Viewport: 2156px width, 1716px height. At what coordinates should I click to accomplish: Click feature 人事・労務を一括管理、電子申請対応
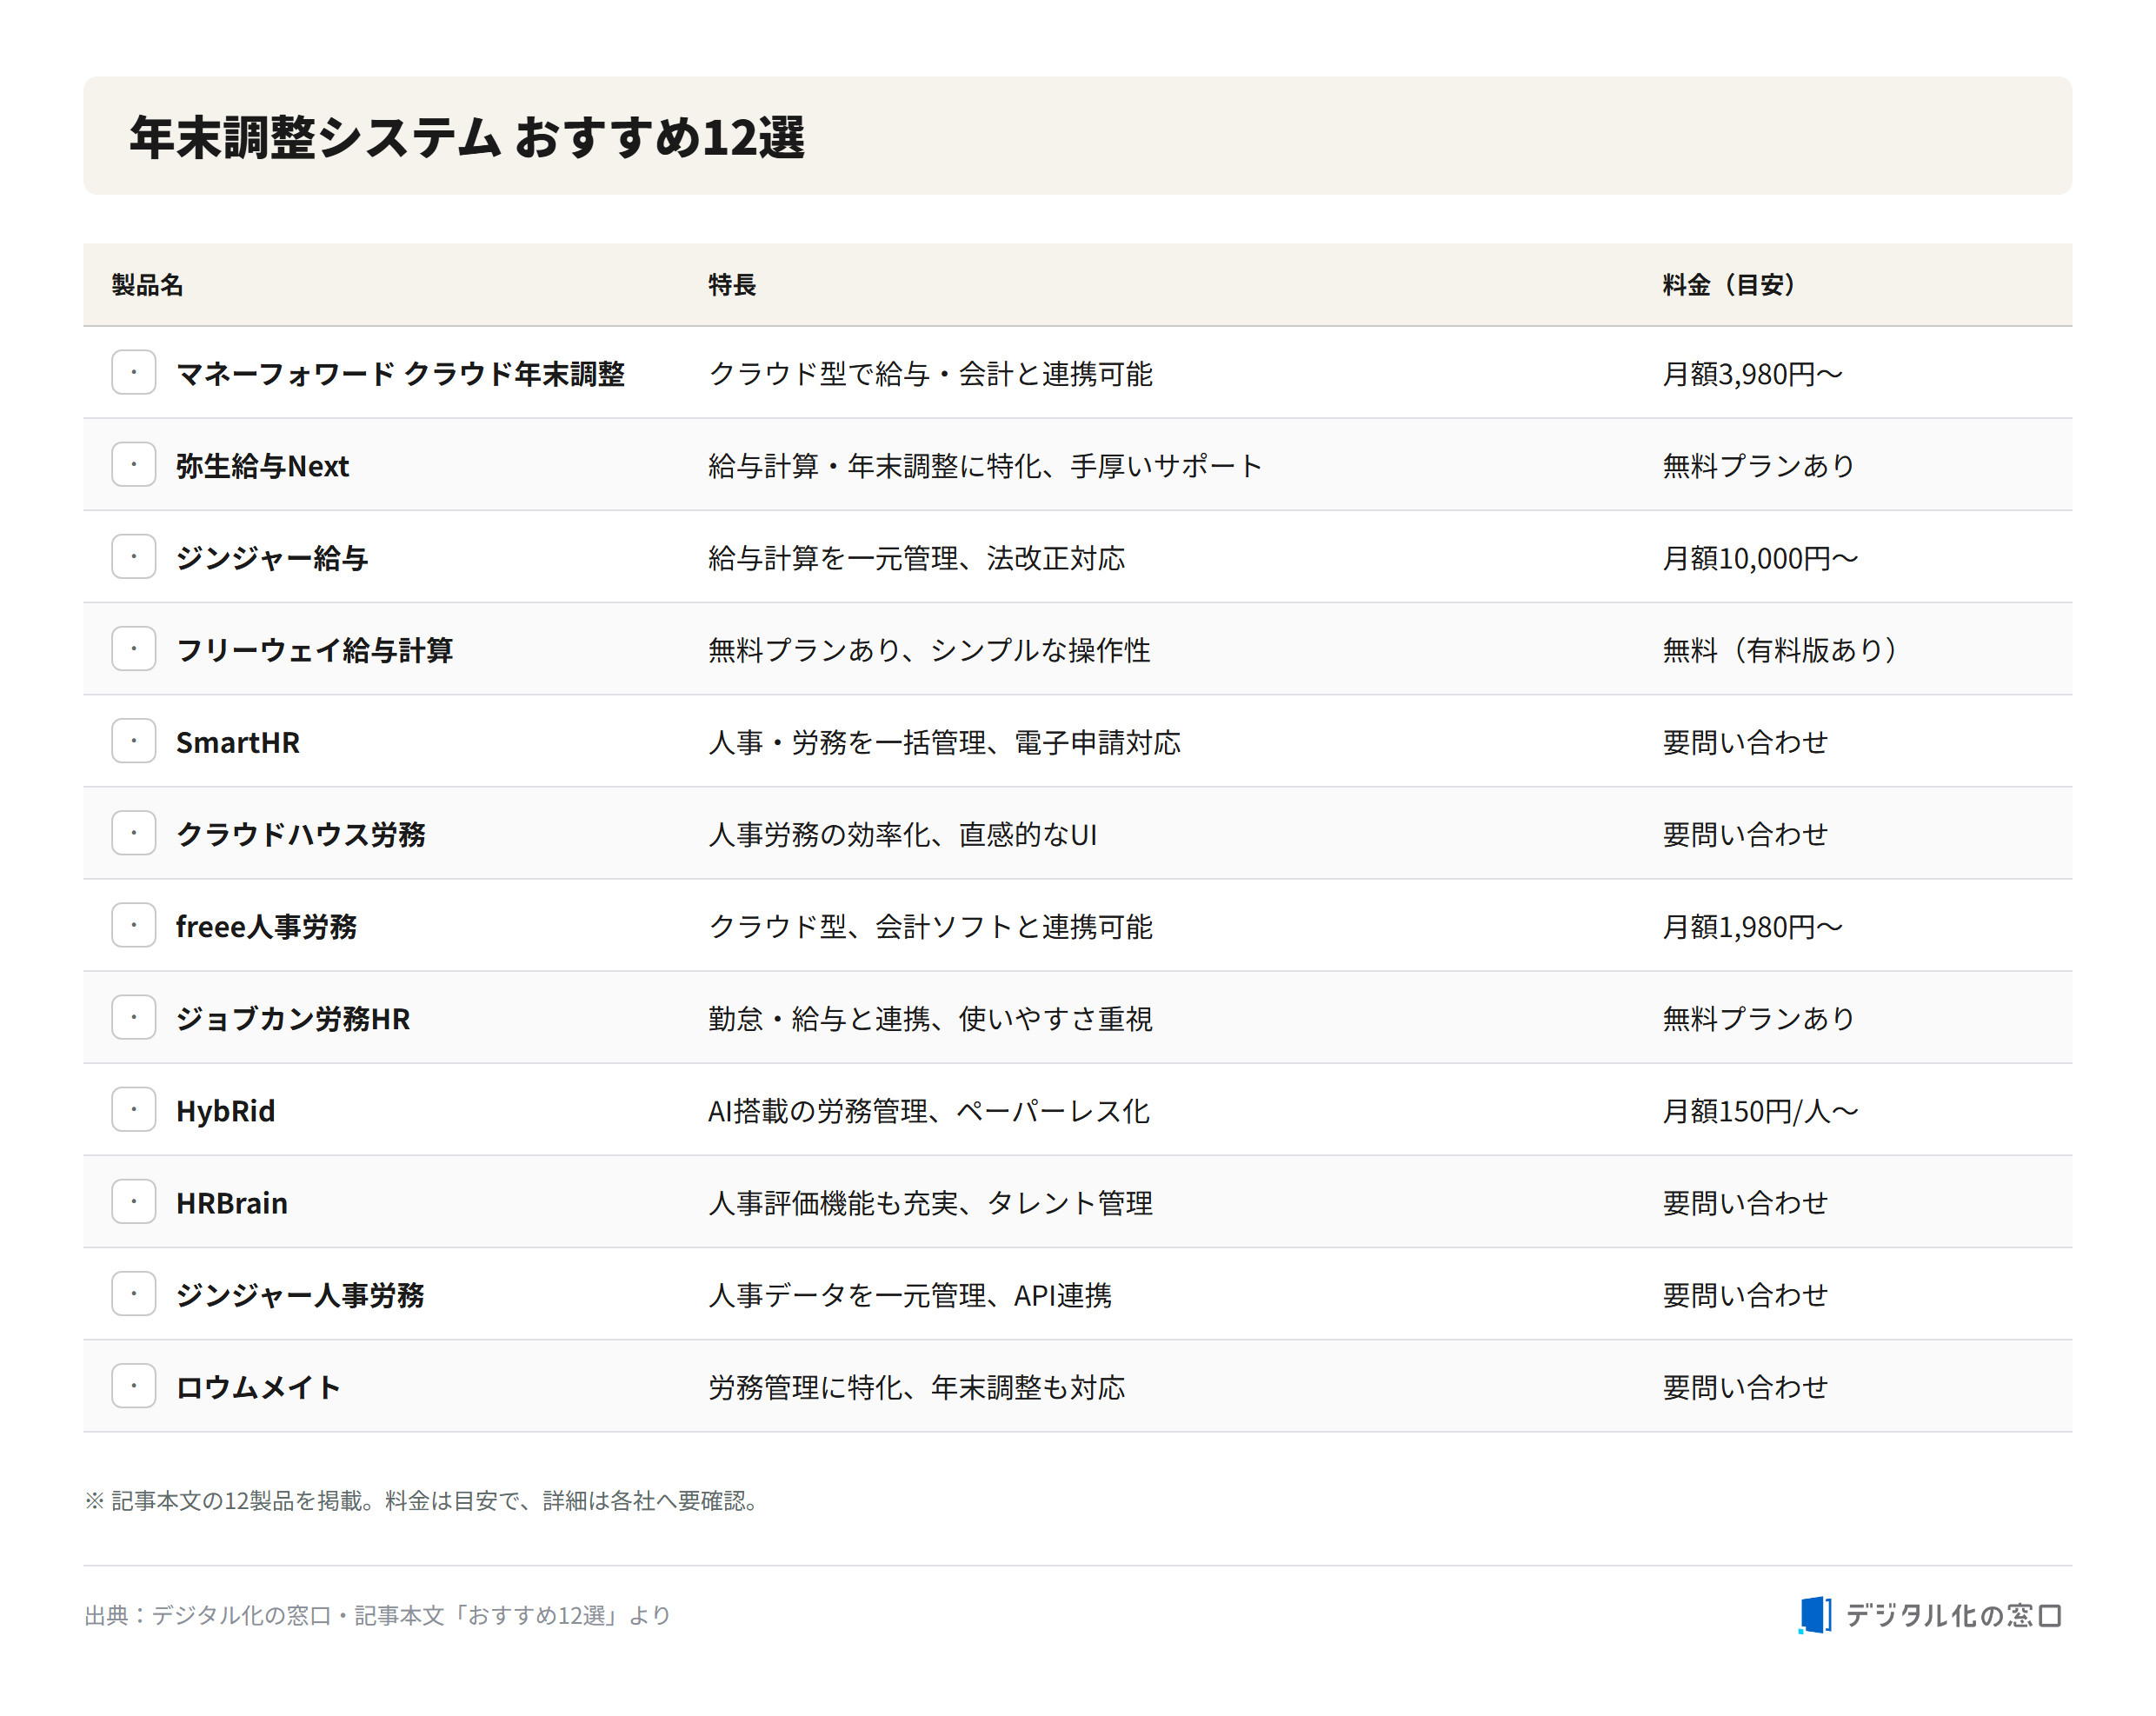point(945,742)
